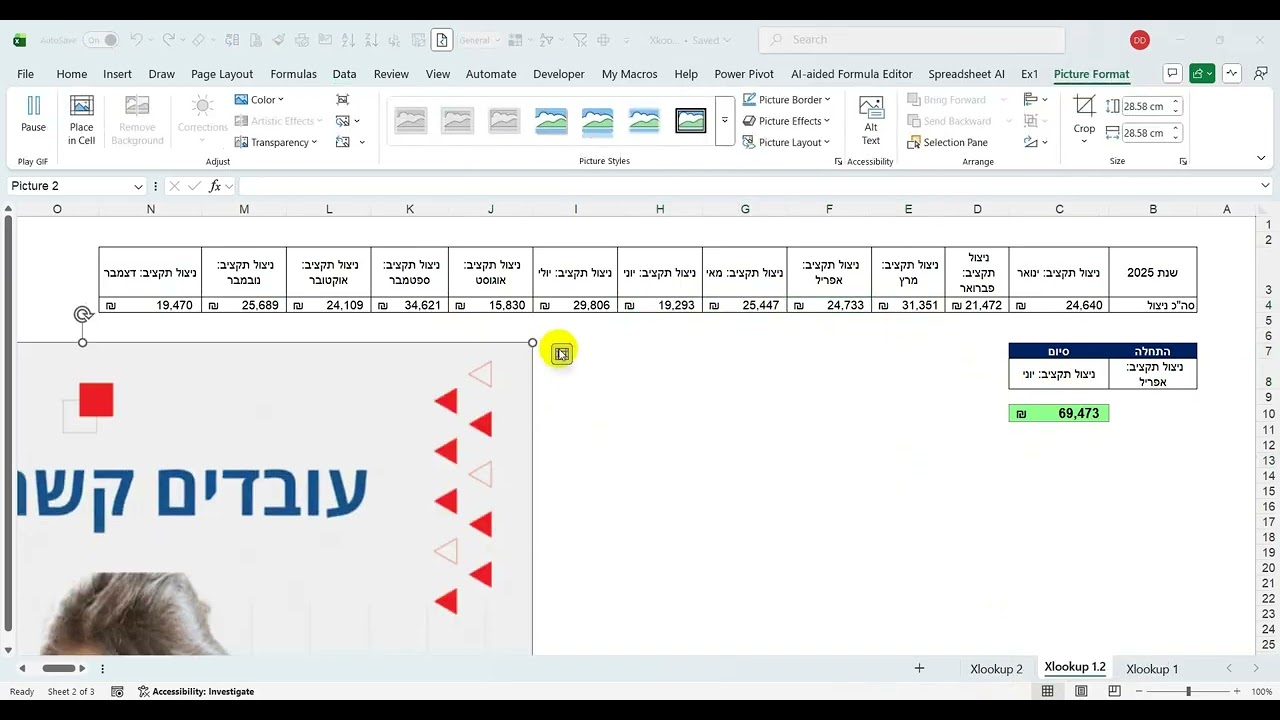Image resolution: width=1280 pixels, height=720 pixels.
Task: Collapse the ribbon with the chevron
Action: click(1261, 158)
